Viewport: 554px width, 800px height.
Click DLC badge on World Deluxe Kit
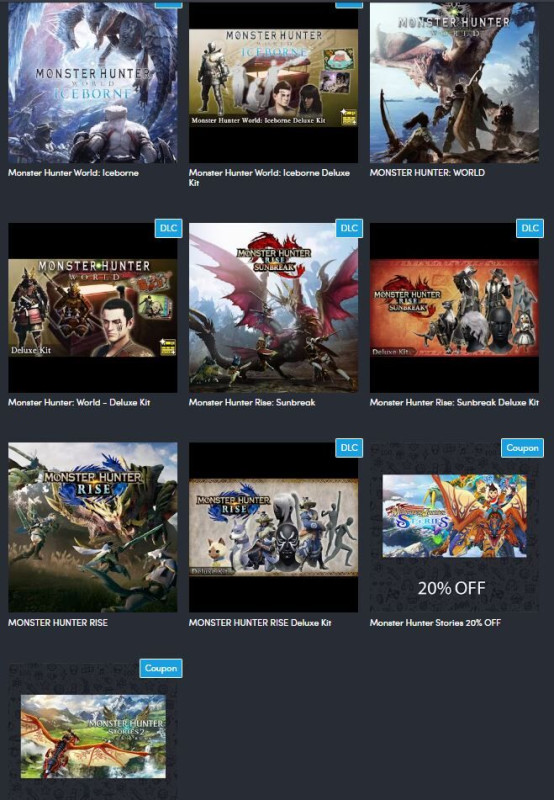168,228
